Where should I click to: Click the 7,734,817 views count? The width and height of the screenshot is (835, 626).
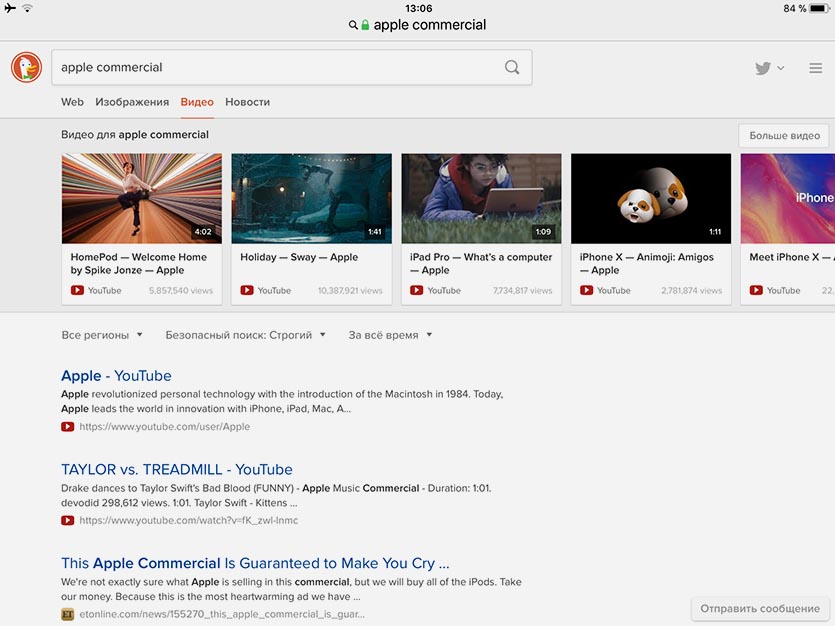(522, 291)
